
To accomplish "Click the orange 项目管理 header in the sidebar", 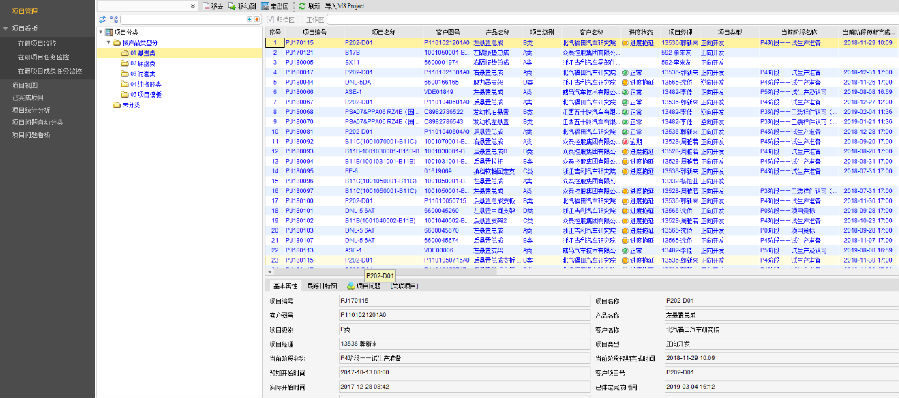I will point(25,11).
